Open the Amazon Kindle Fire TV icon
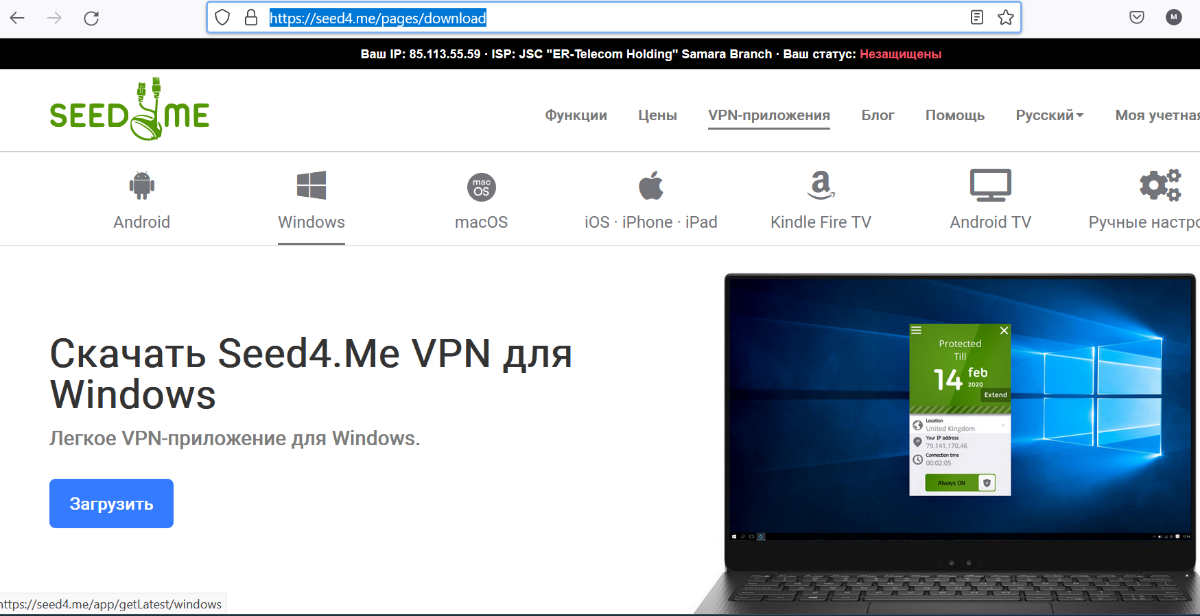1200x616 pixels. pos(820,186)
